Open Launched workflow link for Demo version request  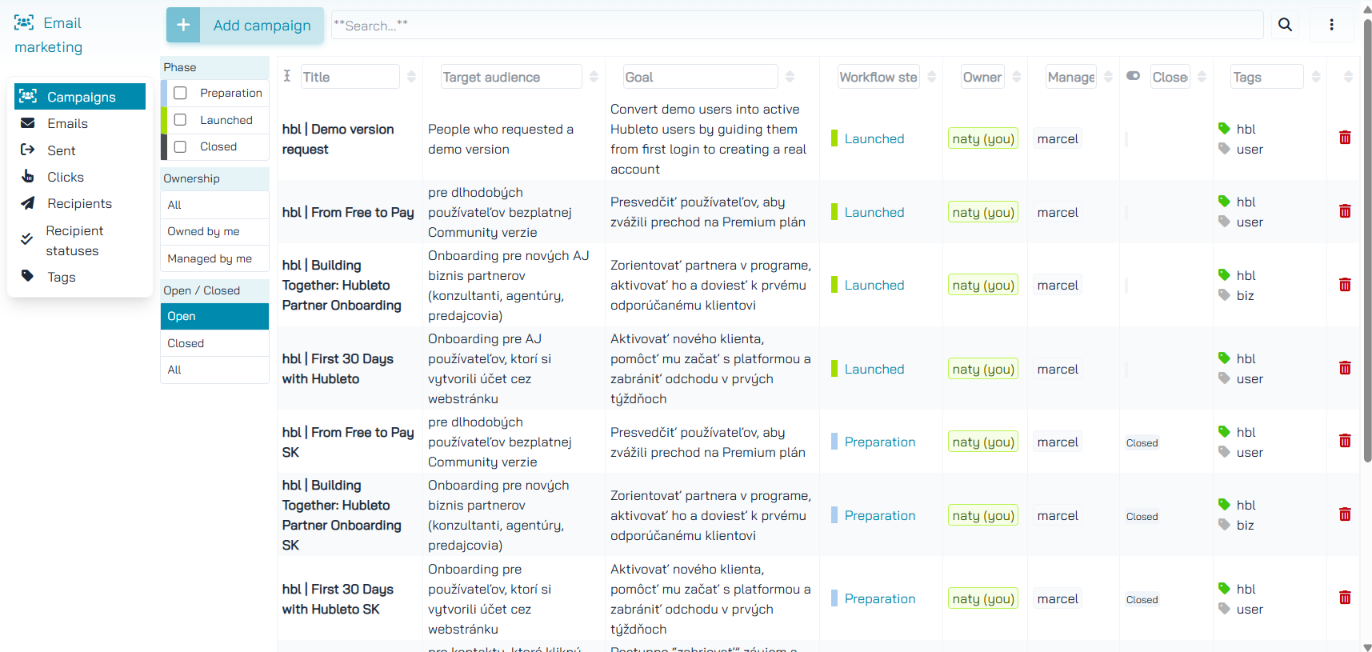pos(874,139)
